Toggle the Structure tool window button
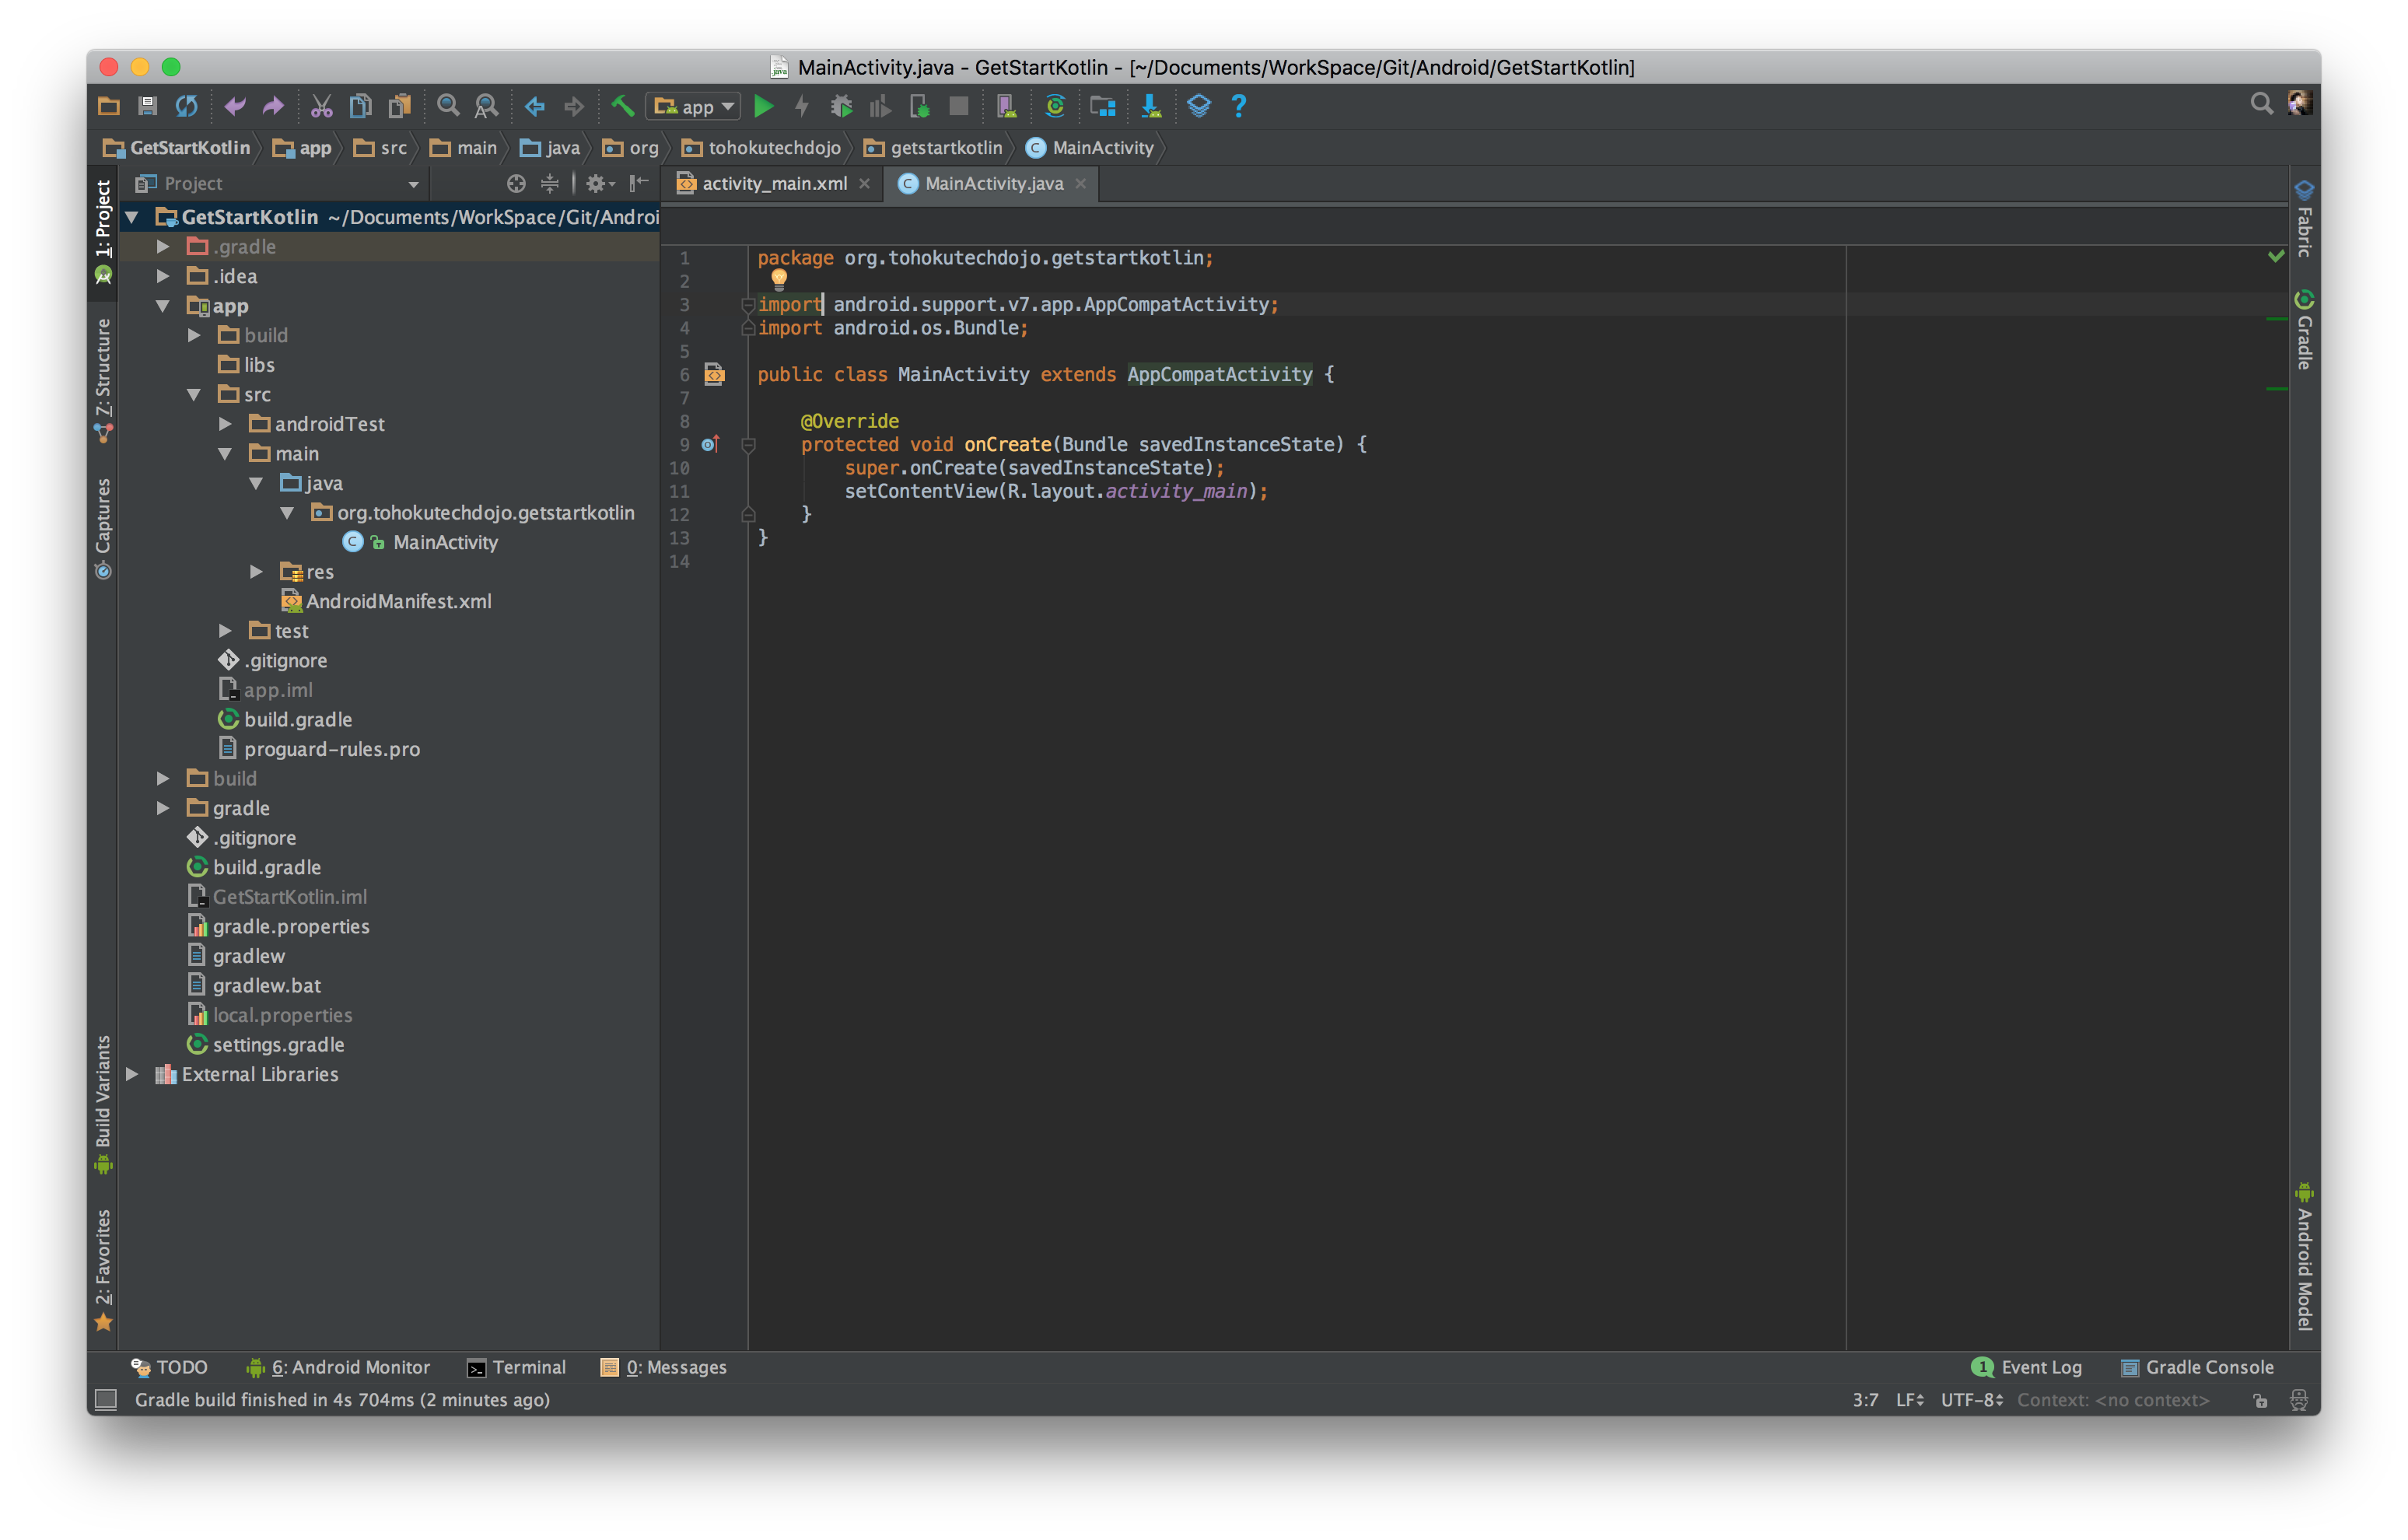This screenshot has height=1540, width=2408. (x=103, y=380)
